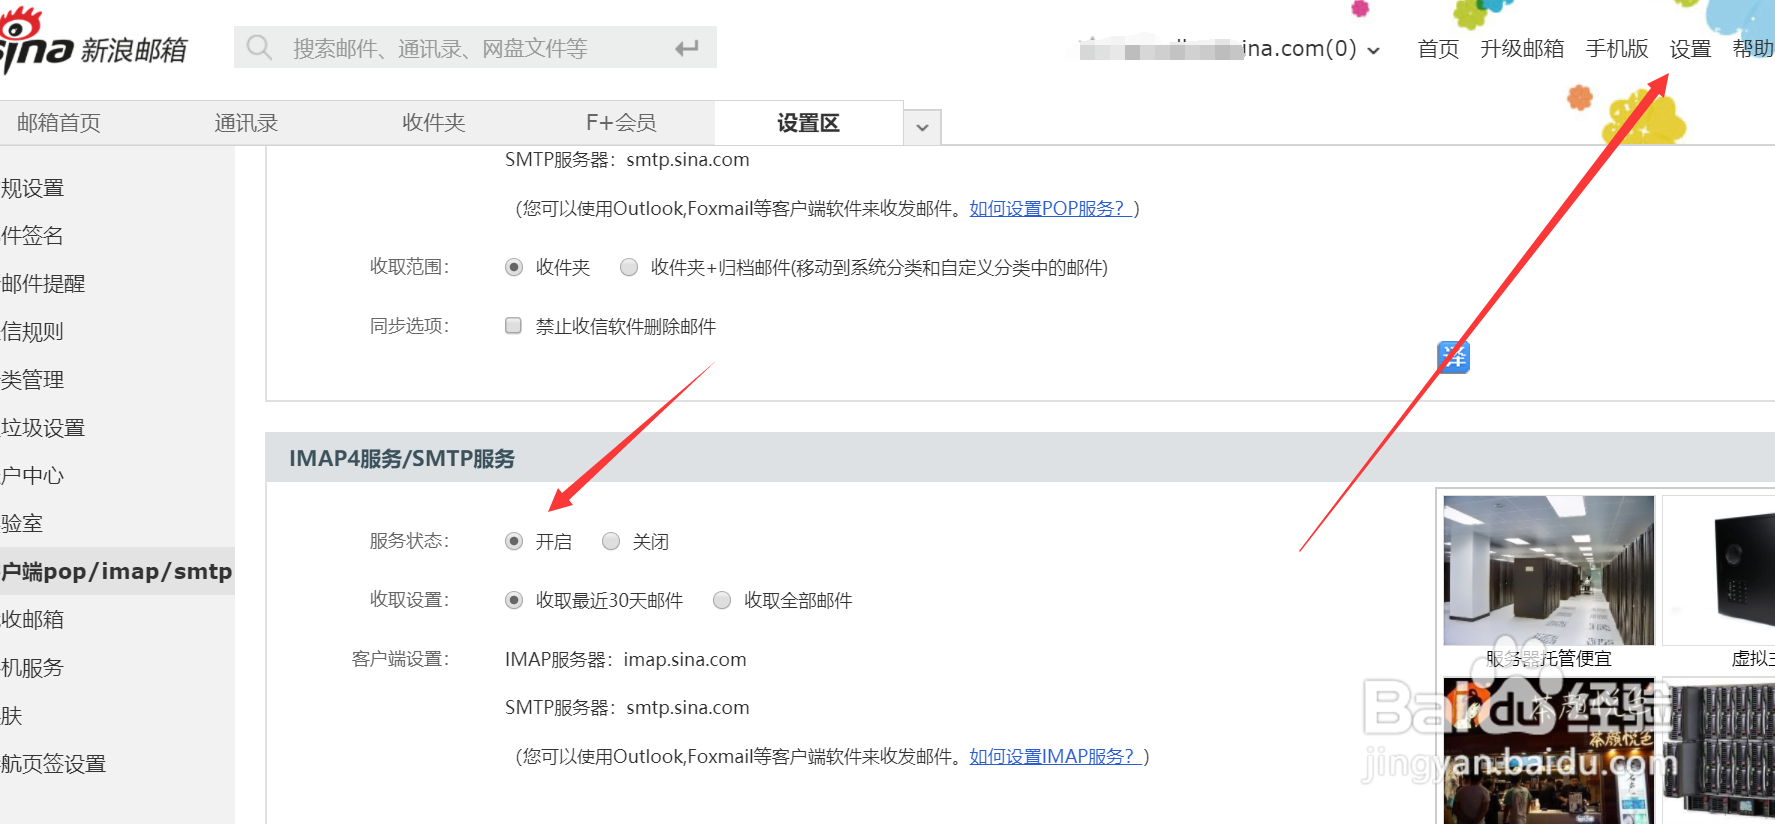Click the 升级邮箱 link
The width and height of the screenshot is (1775, 824).
tap(1522, 48)
